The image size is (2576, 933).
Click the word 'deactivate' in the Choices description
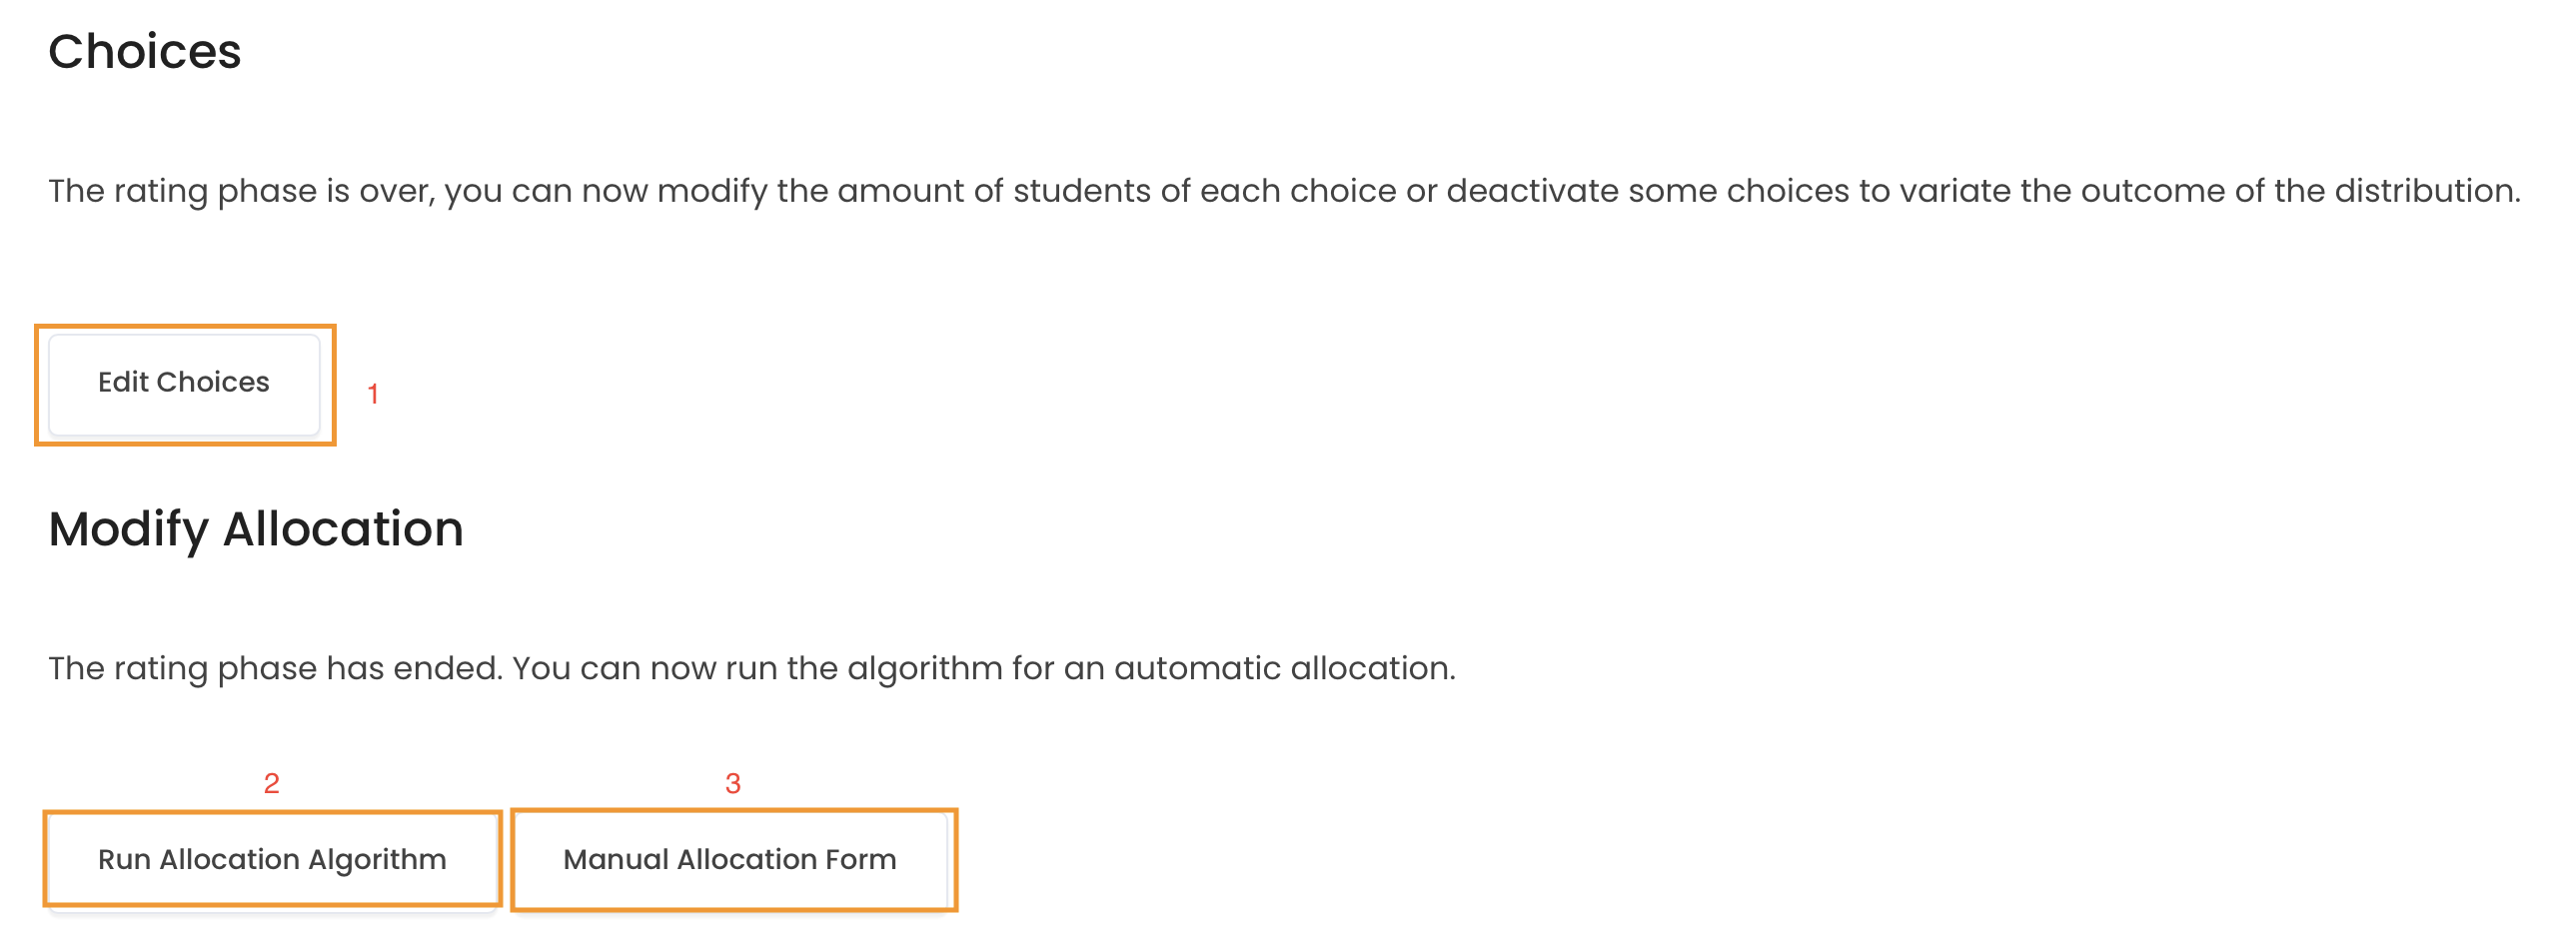click(1532, 191)
